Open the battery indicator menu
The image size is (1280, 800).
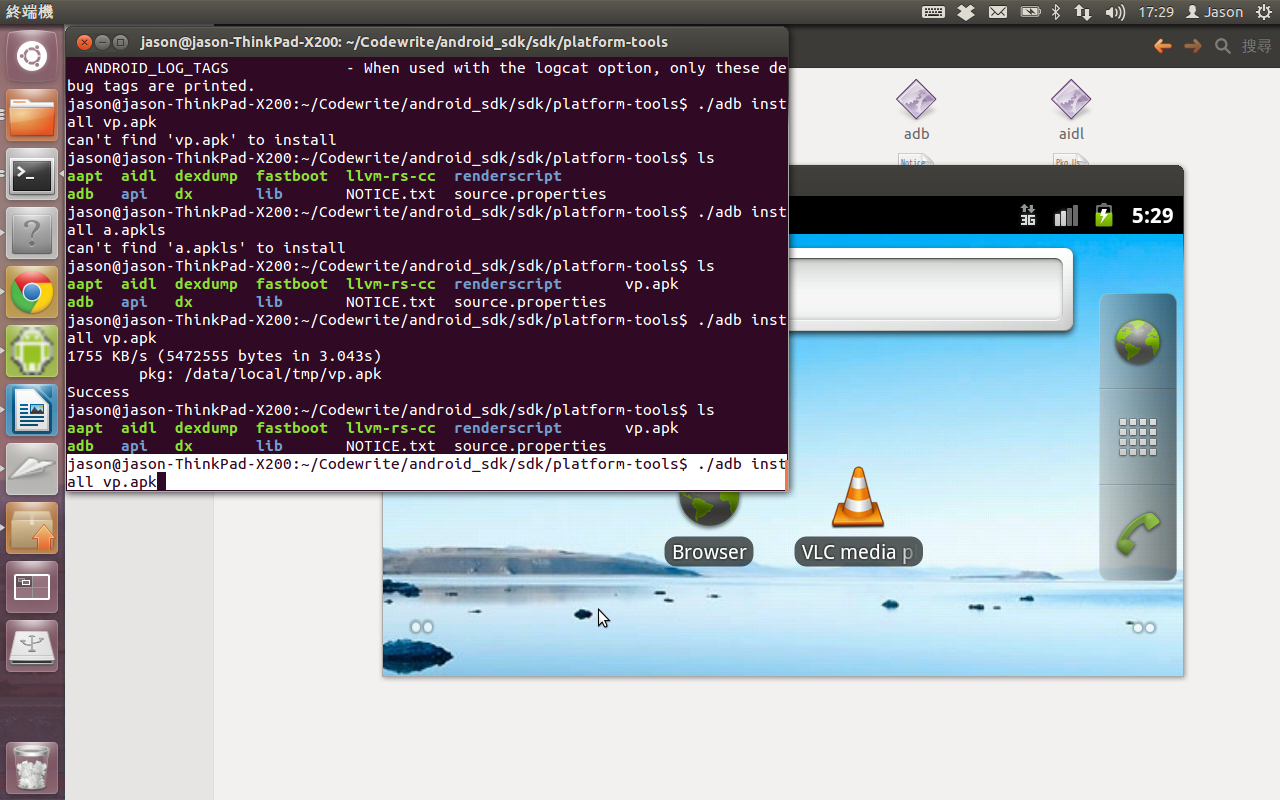tap(1030, 12)
